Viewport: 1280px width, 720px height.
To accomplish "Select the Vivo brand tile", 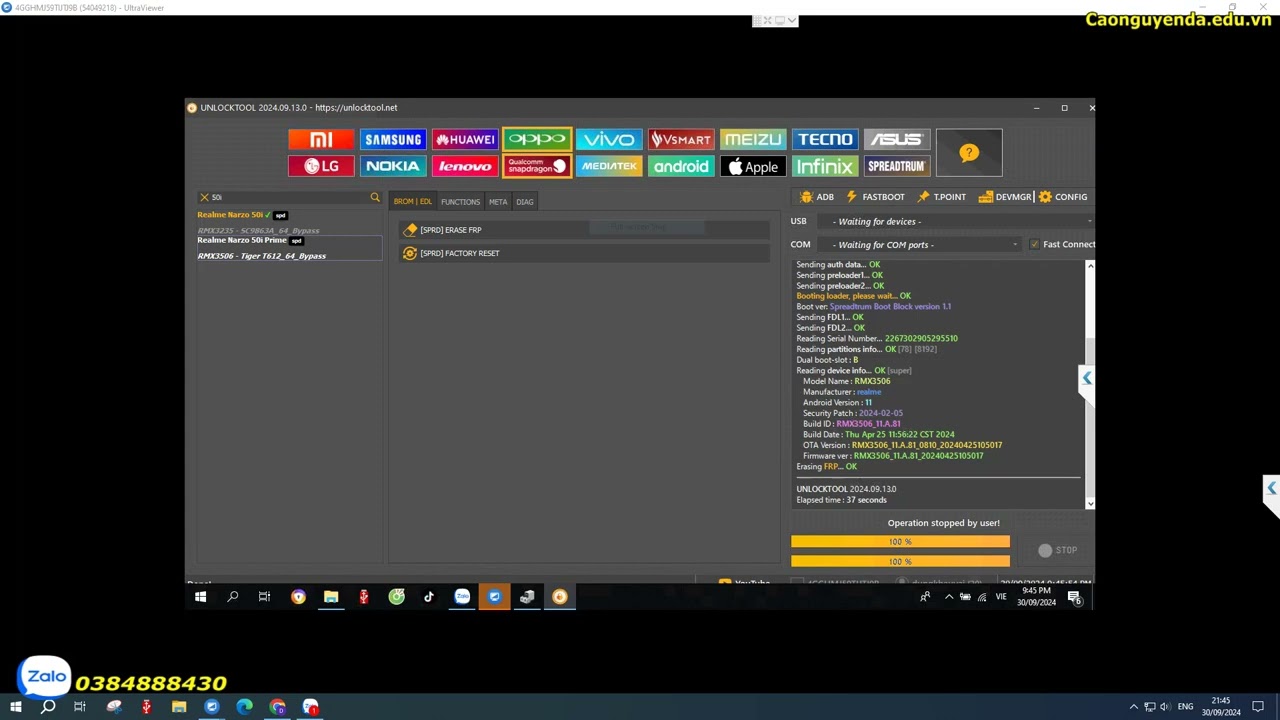I will click(x=609, y=139).
